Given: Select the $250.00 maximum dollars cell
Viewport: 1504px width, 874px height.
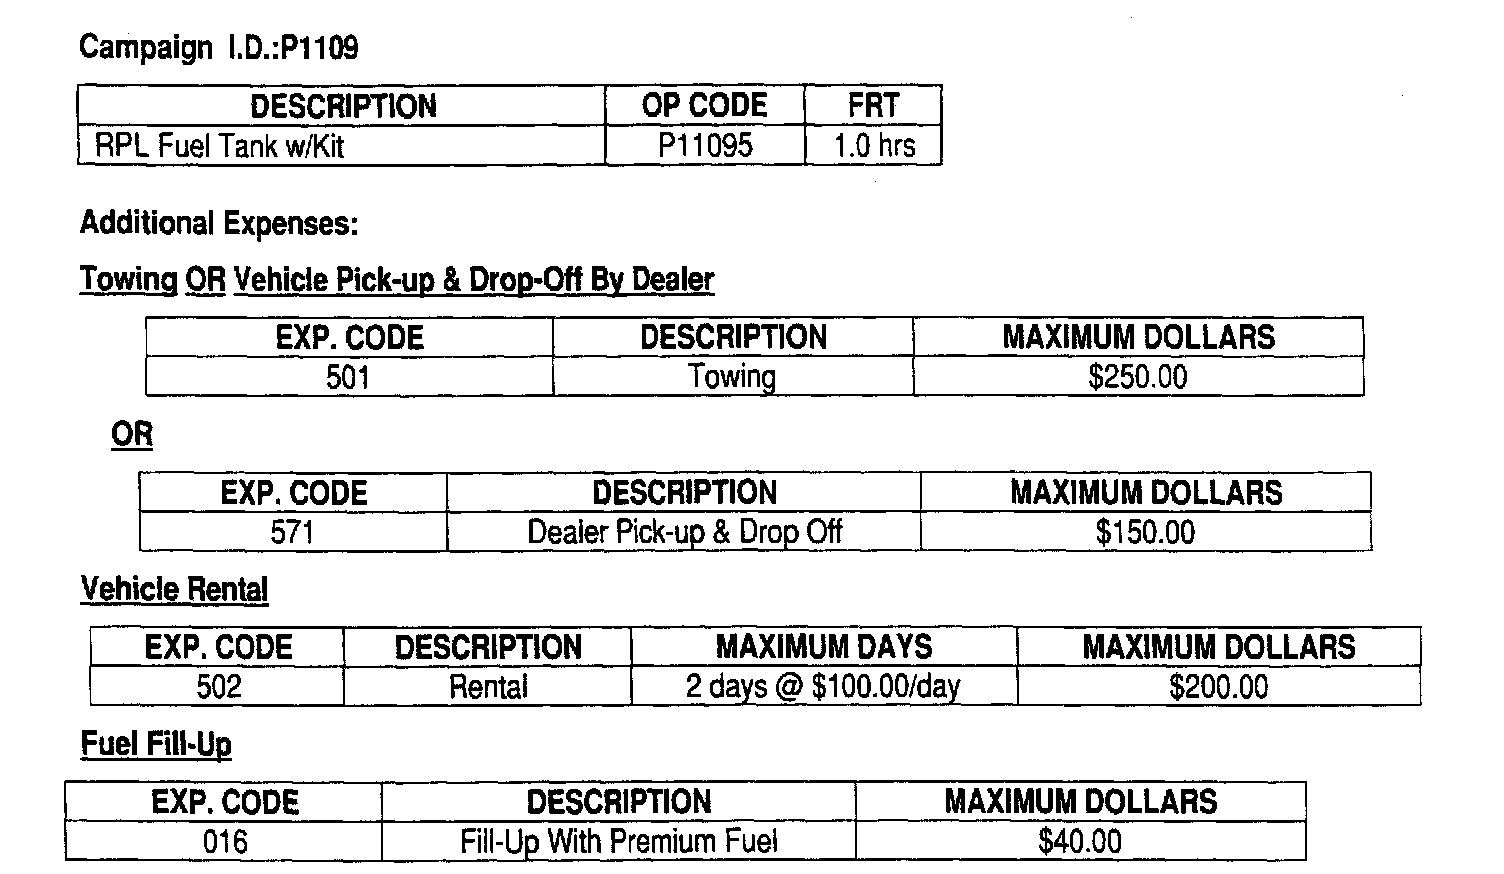Looking at the screenshot, I should coord(1138,377).
